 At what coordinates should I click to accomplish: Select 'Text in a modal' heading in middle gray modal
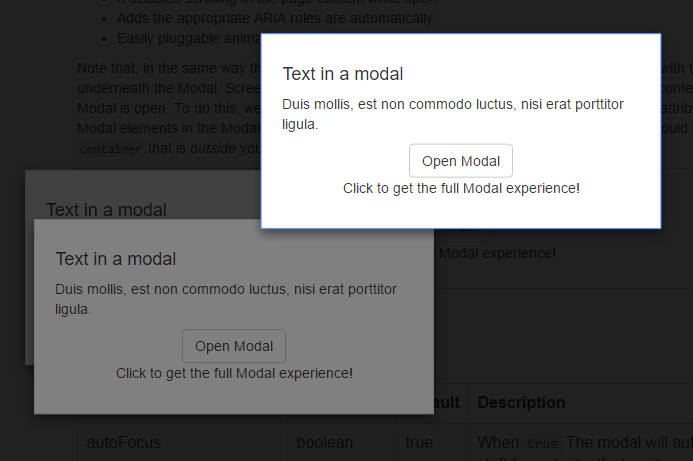coord(116,259)
